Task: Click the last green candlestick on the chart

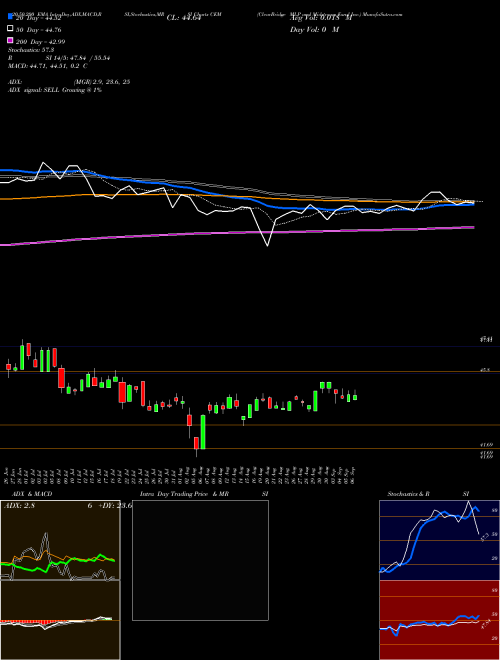Action: tap(355, 397)
